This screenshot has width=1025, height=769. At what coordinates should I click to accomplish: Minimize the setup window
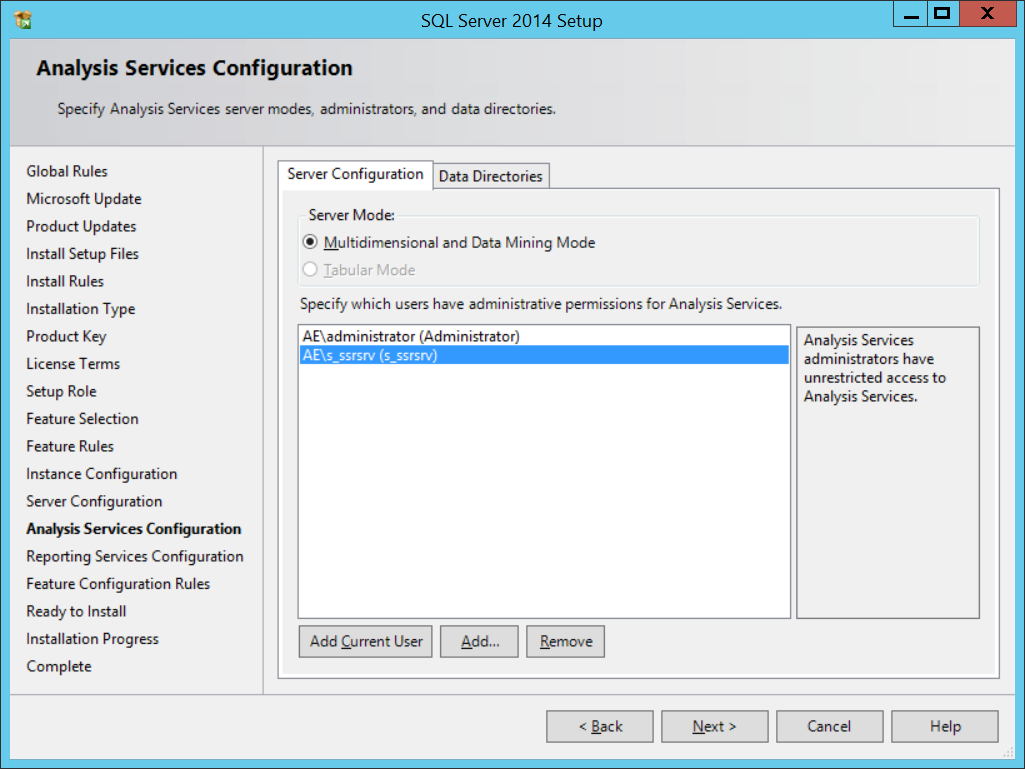click(909, 15)
